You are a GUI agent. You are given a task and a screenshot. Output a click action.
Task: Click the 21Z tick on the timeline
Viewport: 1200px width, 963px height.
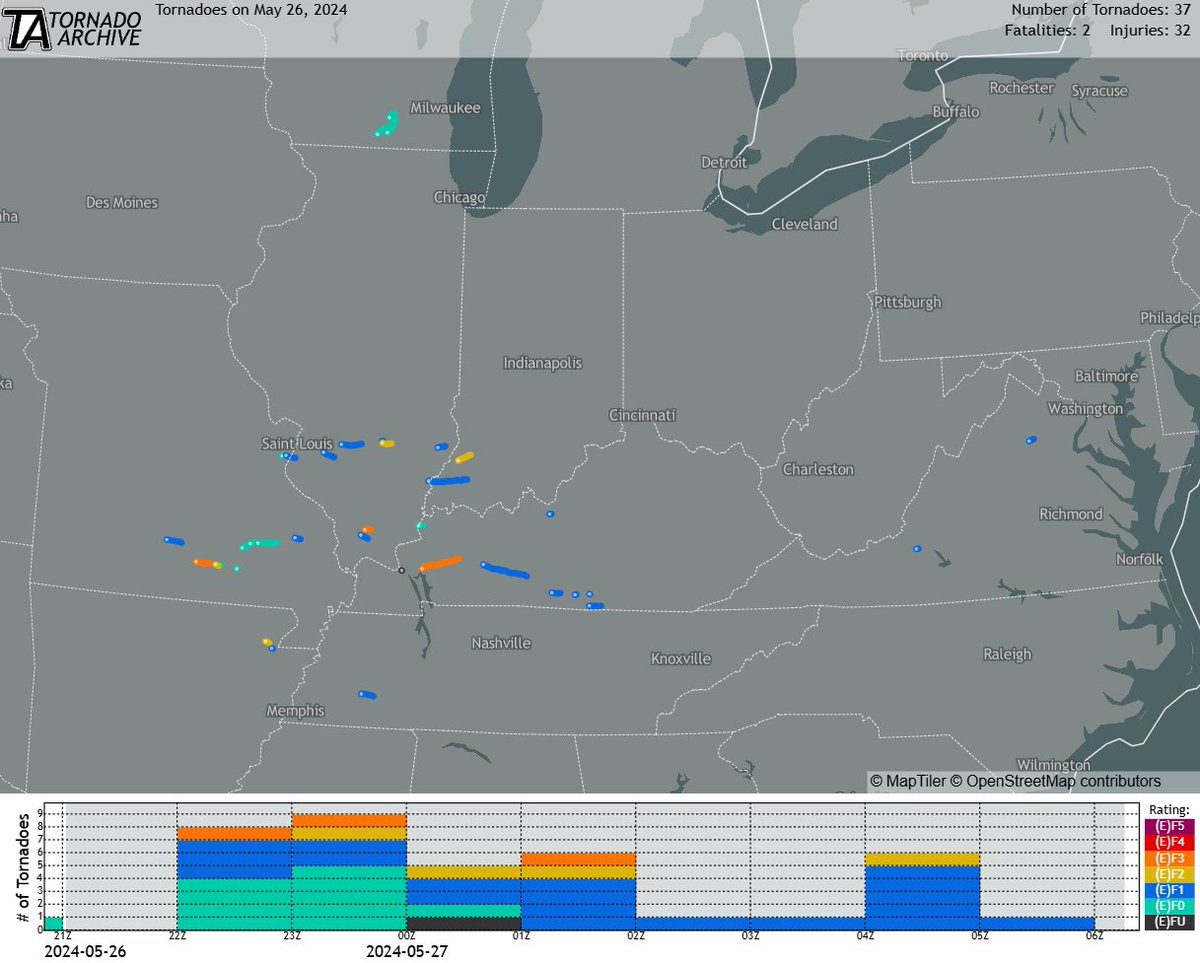(62, 938)
